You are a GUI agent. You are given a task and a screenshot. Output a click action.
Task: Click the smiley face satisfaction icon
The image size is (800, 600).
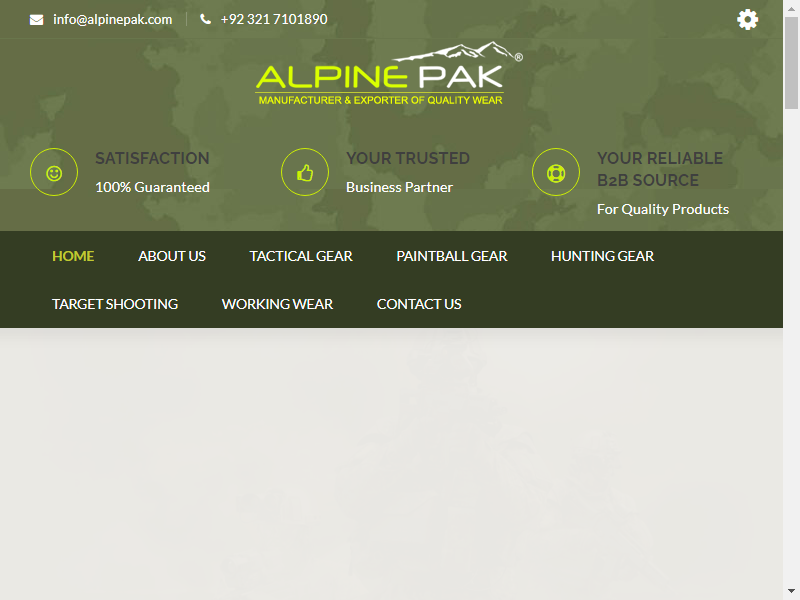point(54,172)
